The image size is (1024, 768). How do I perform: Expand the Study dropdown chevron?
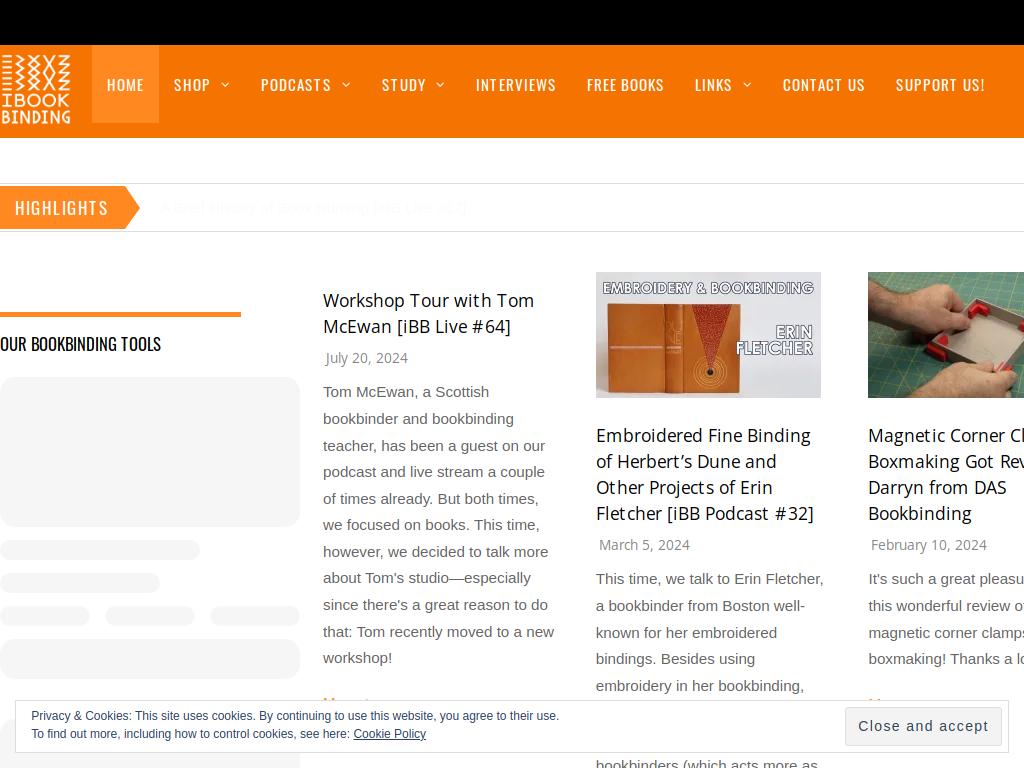[x=440, y=85]
